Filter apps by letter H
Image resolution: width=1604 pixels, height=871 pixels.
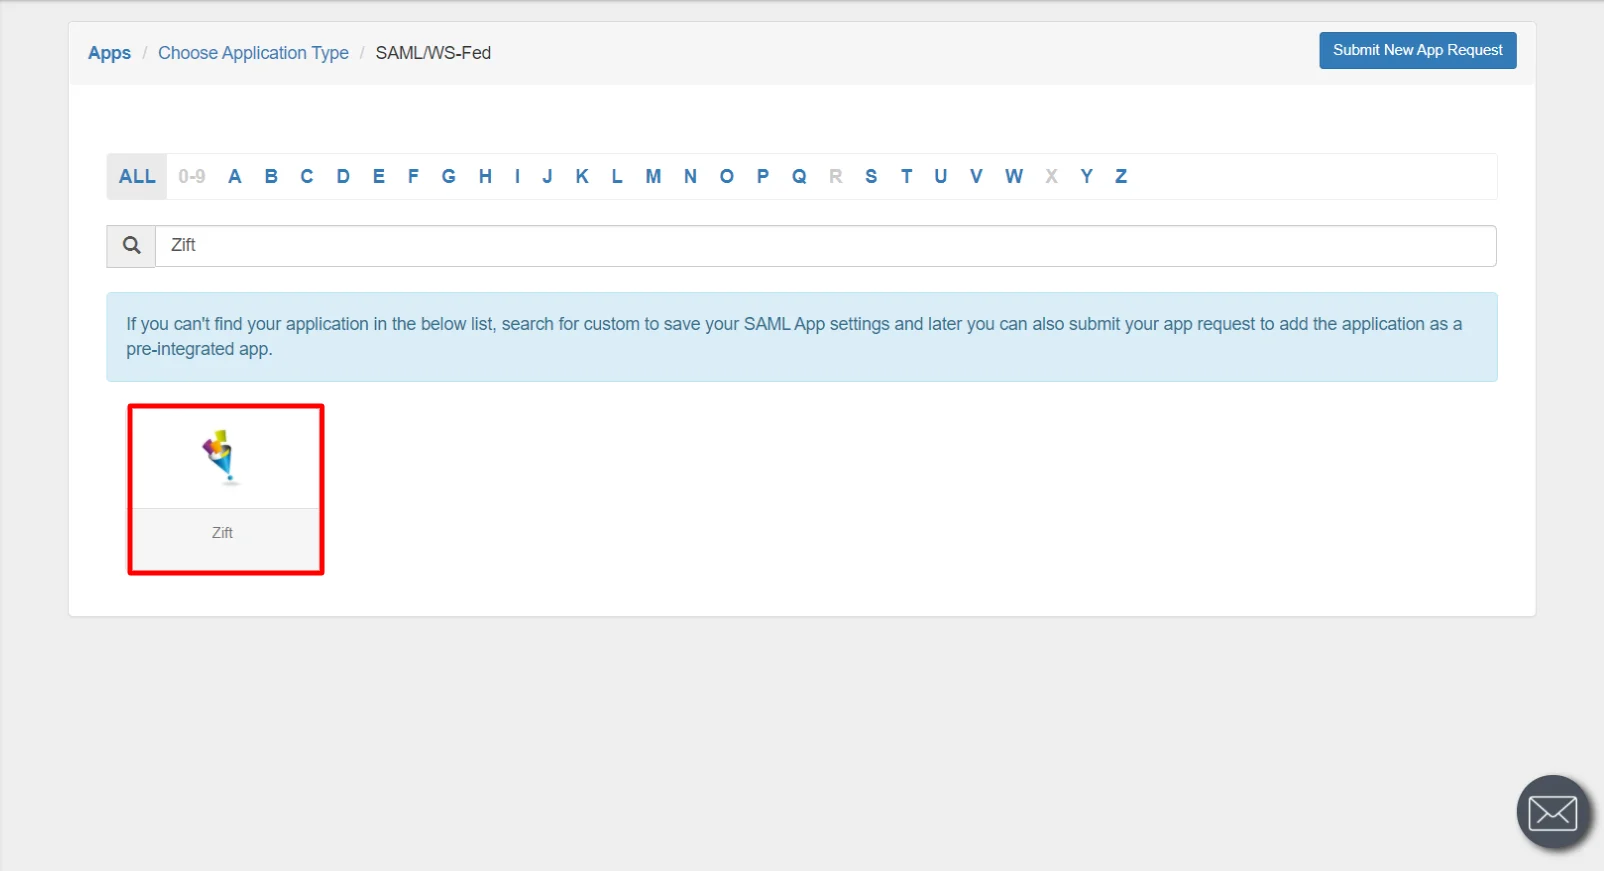point(485,176)
